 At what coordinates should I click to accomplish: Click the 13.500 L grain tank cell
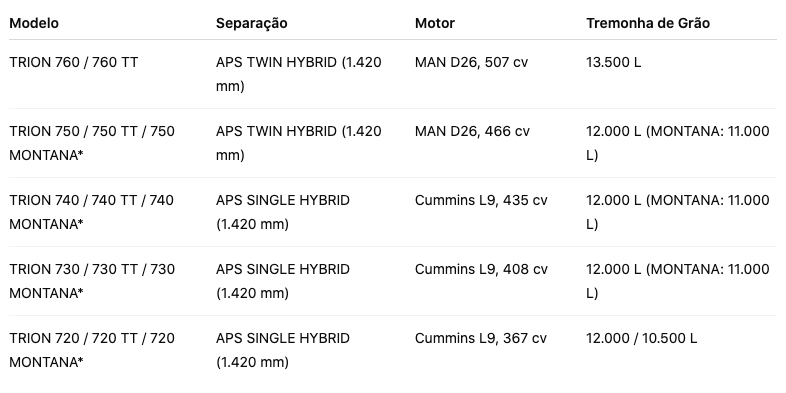click(x=614, y=63)
